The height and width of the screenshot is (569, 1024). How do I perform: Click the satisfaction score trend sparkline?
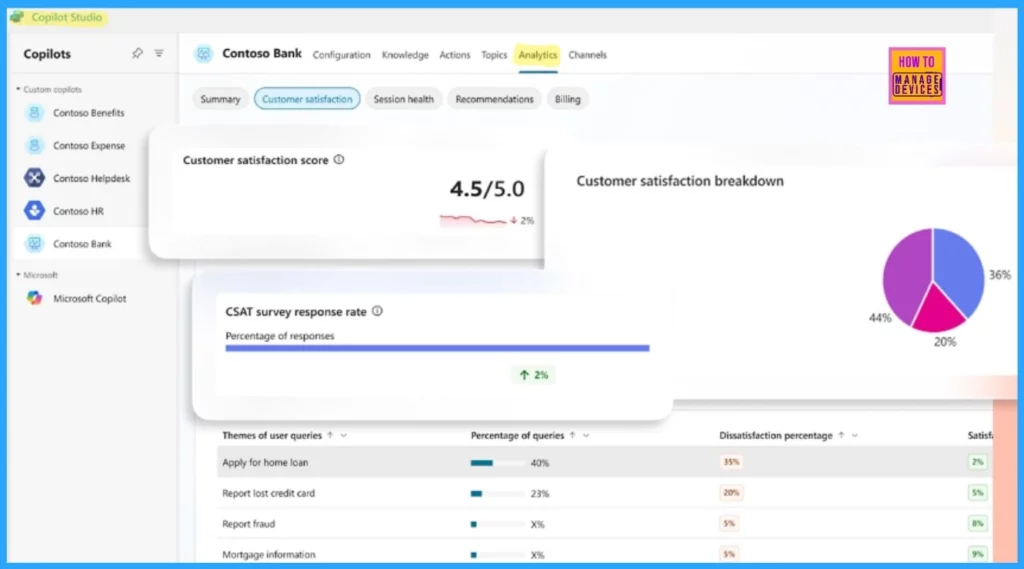click(x=473, y=220)
